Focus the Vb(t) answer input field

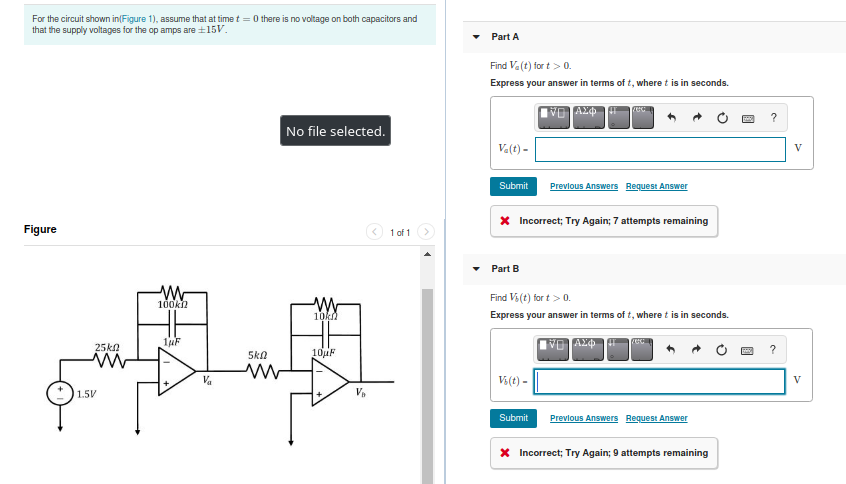tap(659, 381)
